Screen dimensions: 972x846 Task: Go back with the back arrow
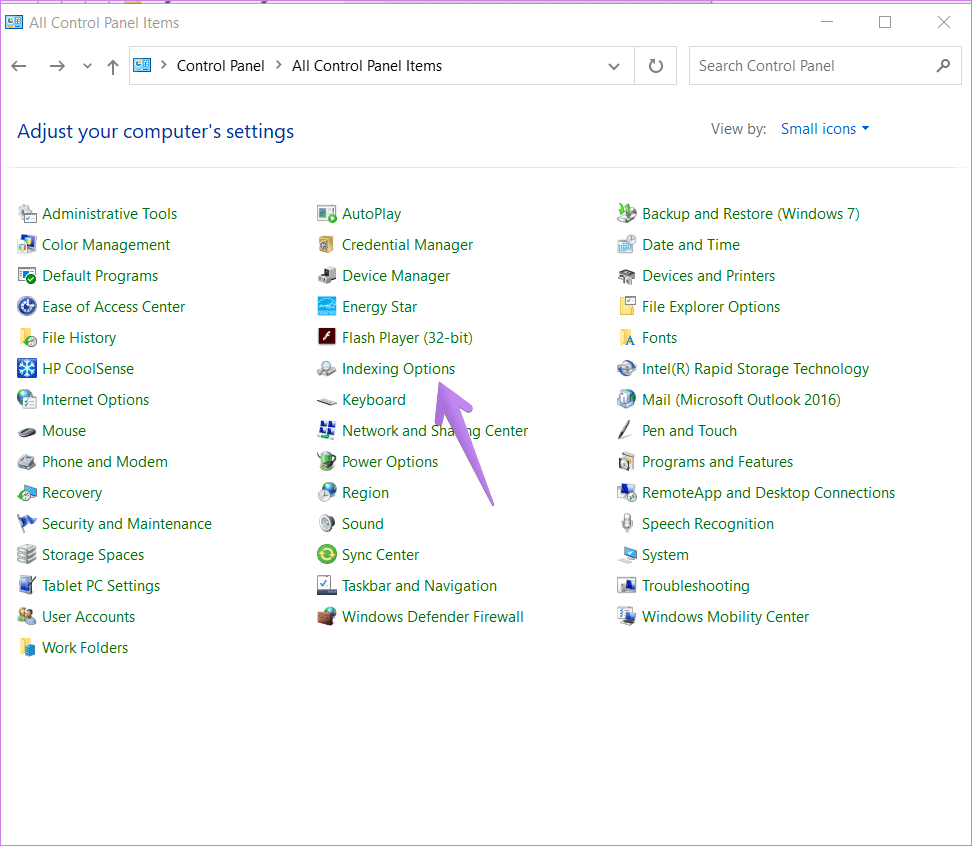click(19, 66)
